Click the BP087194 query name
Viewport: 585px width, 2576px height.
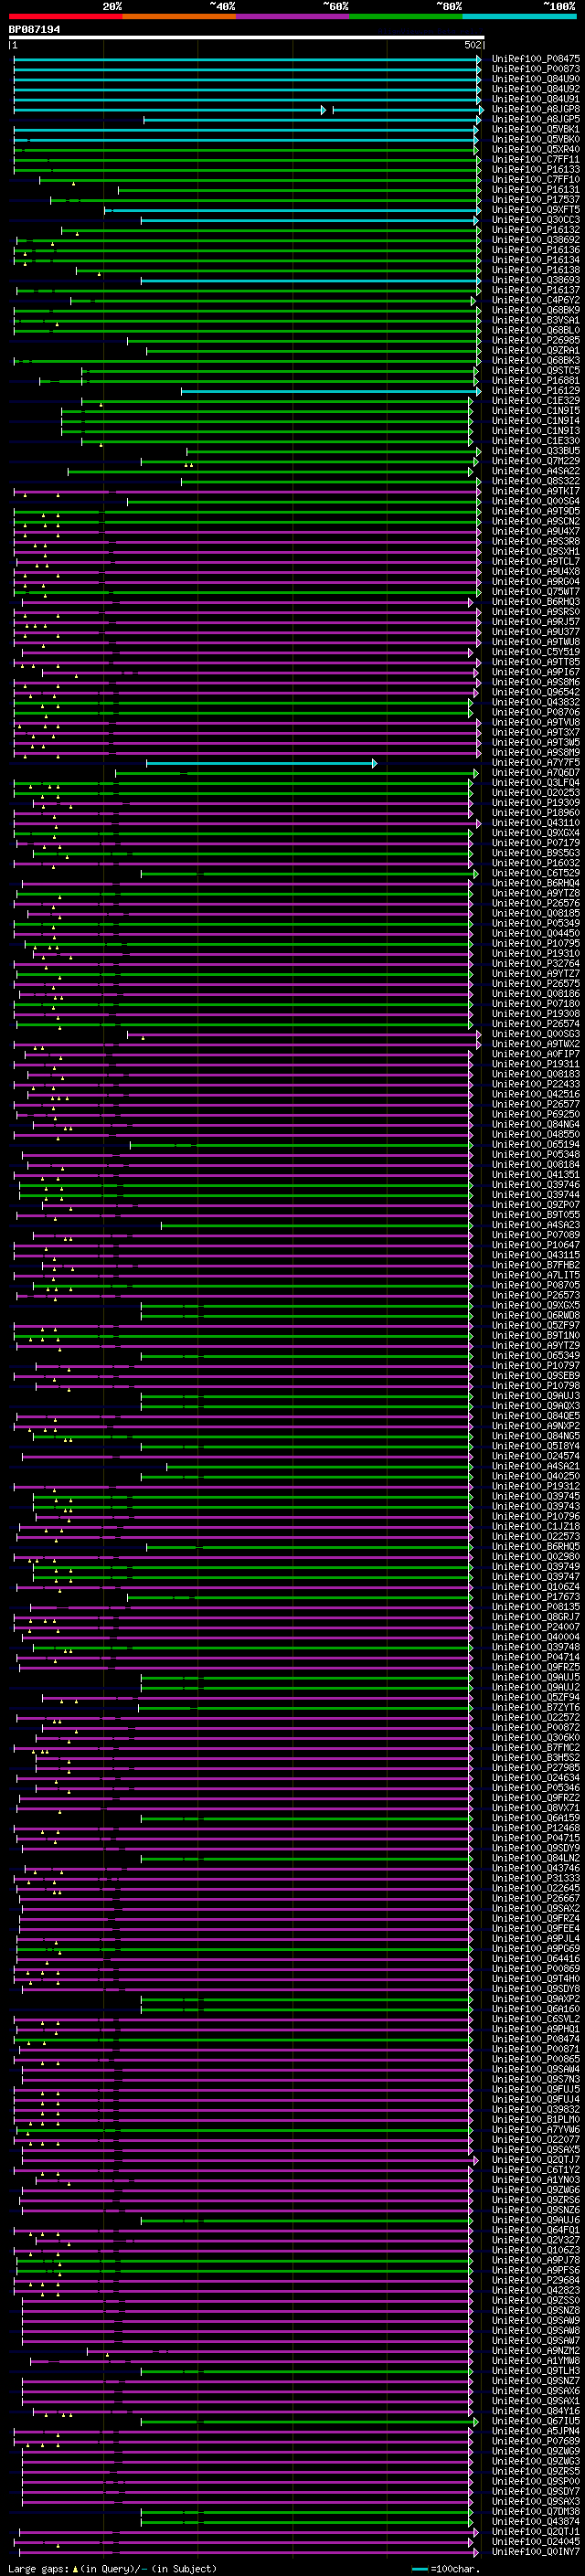[34, 29]
